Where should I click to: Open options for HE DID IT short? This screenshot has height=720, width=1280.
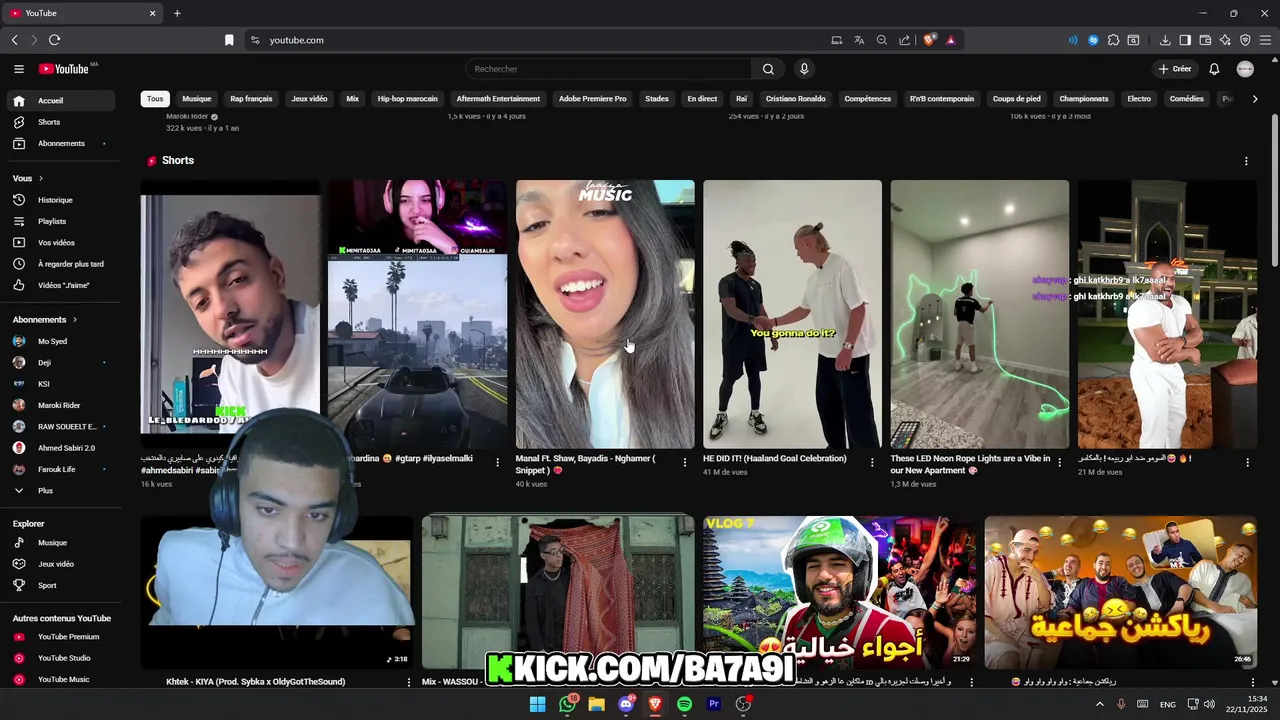872,462
